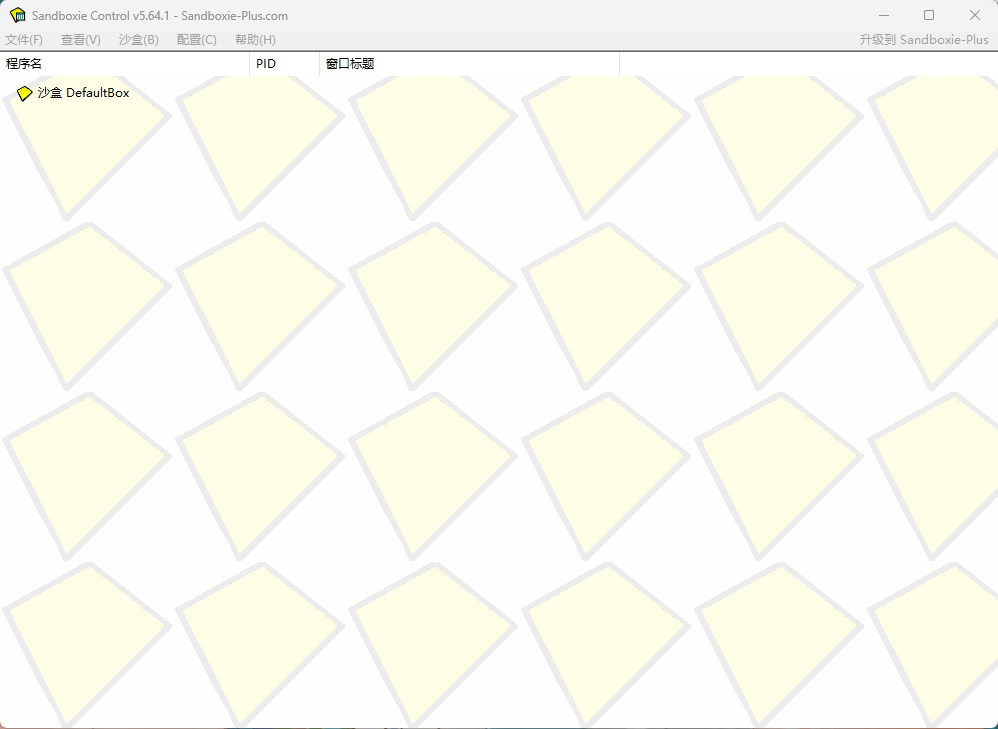
Task: Open the 配置(C) menu
Action: tap(196, 39)
